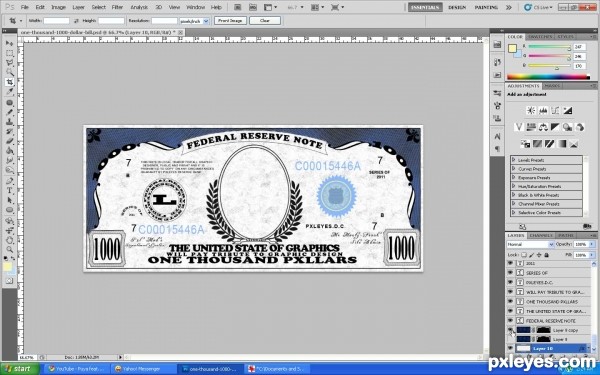Add a Levels adjustment icon
This screenshot has width=600, height=375.
point(543,111)
